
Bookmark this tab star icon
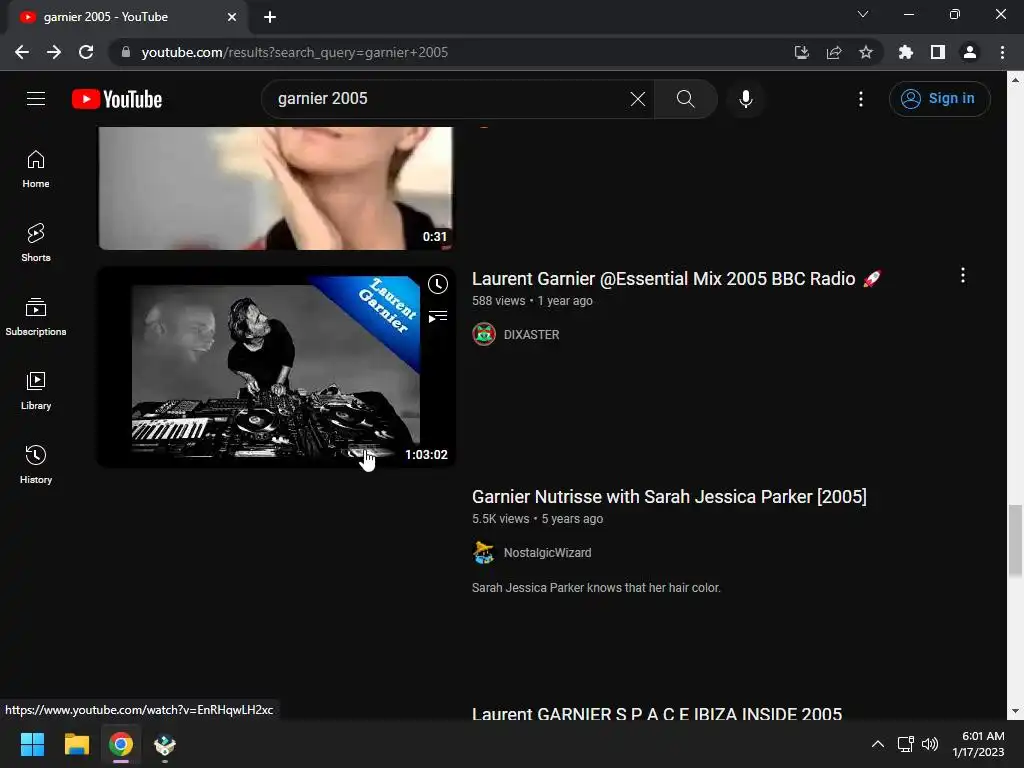865,52
